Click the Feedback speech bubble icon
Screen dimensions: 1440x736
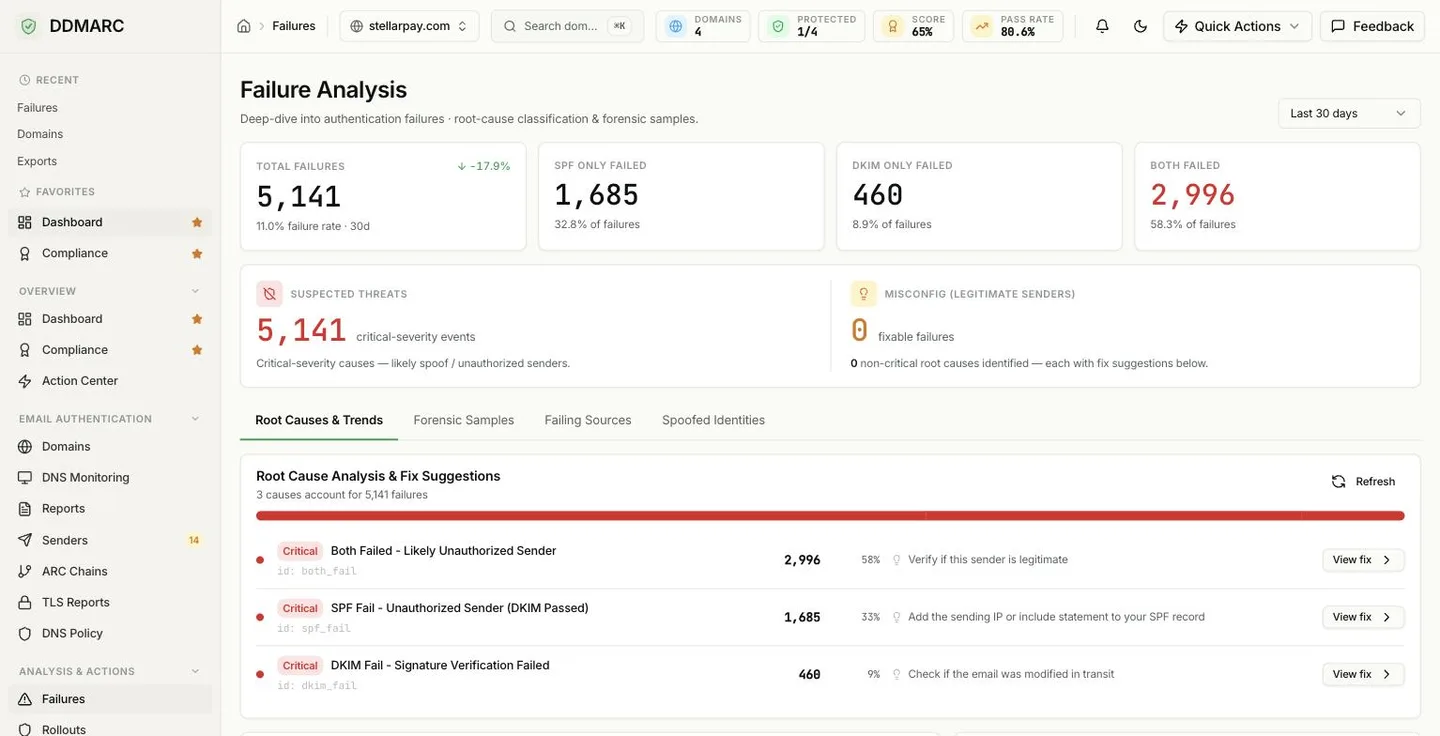point(1338,26)
